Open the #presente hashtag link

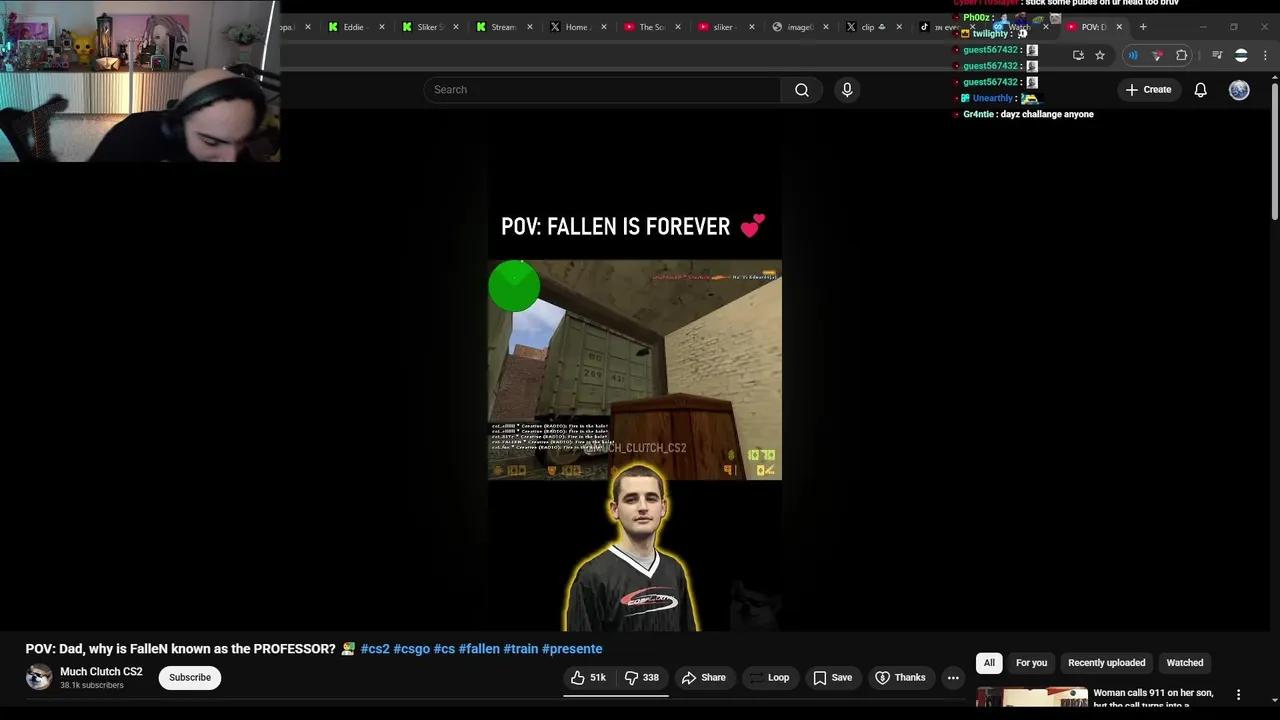(x=572, y=649)
